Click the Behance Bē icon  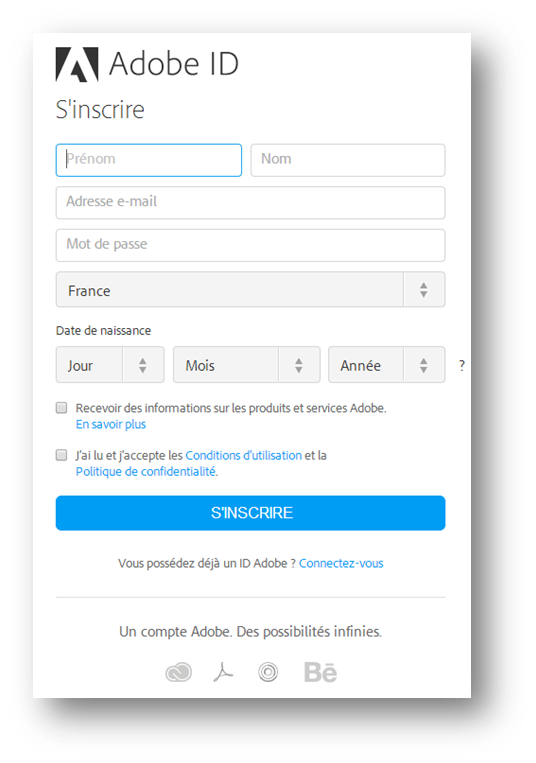click(321, 672)
